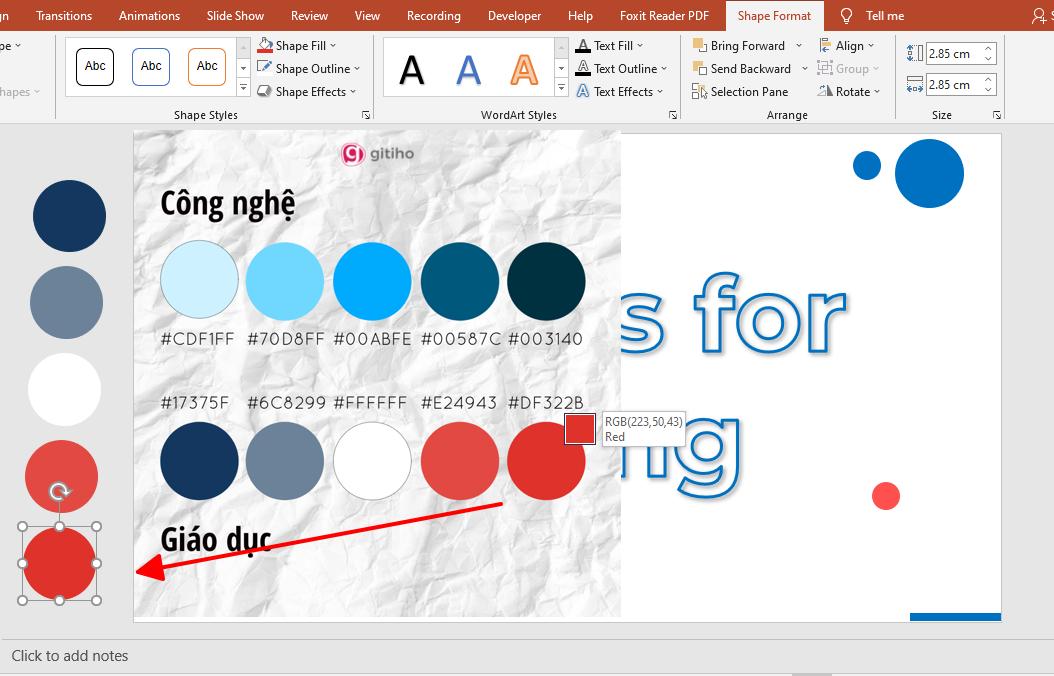Open the Text Effects options
The image size is (1054, 676).
(620, 91)
